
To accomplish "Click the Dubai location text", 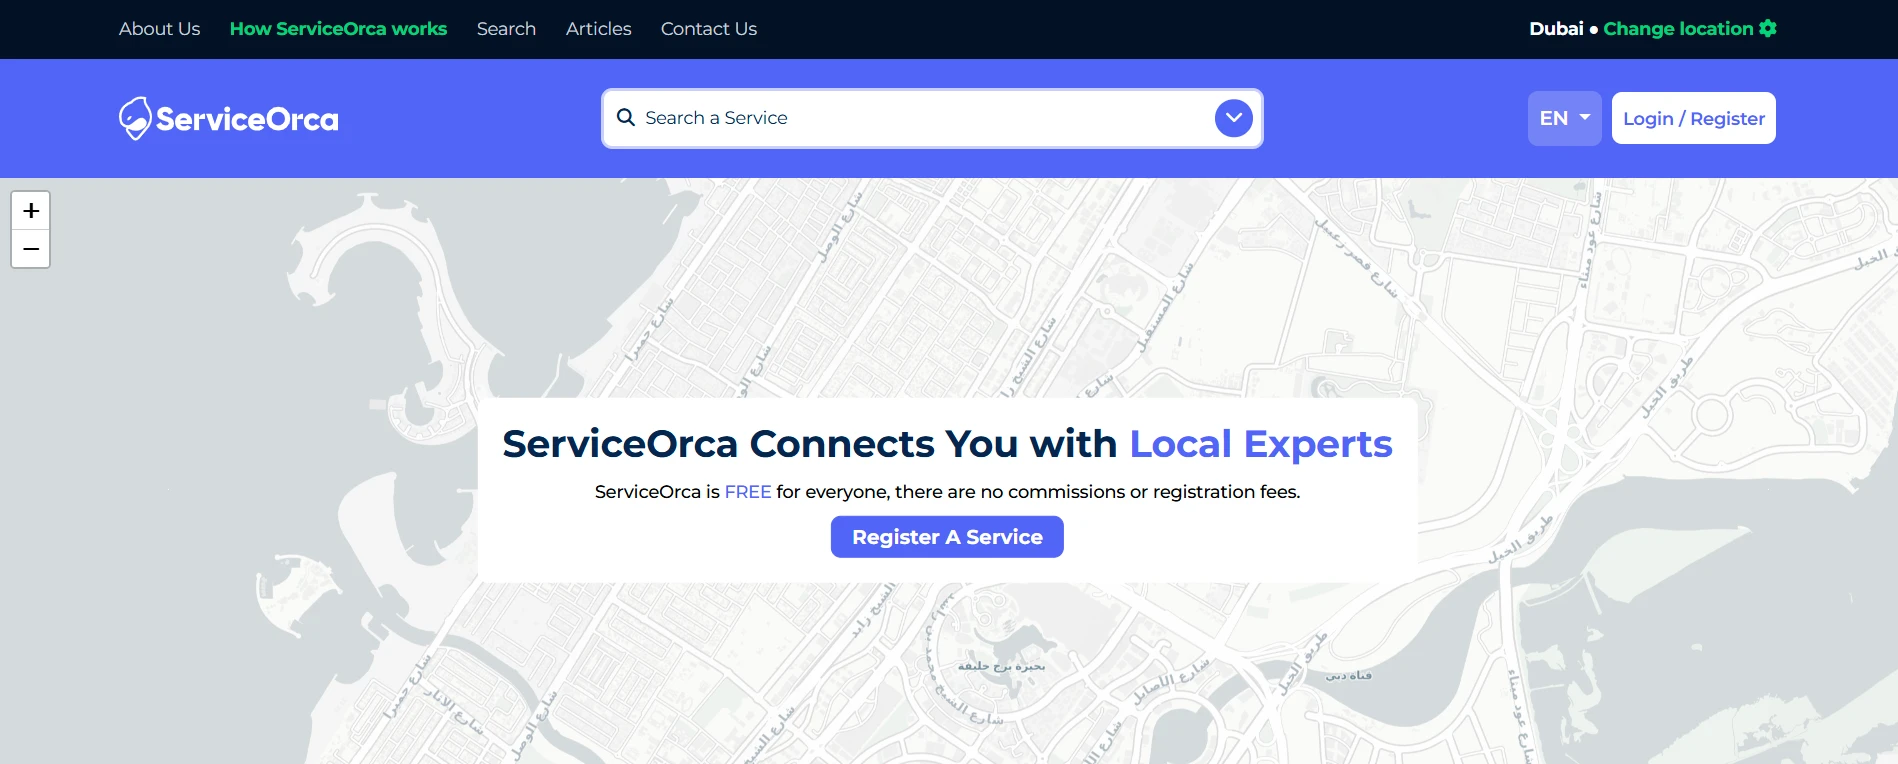I will 1556,29.
